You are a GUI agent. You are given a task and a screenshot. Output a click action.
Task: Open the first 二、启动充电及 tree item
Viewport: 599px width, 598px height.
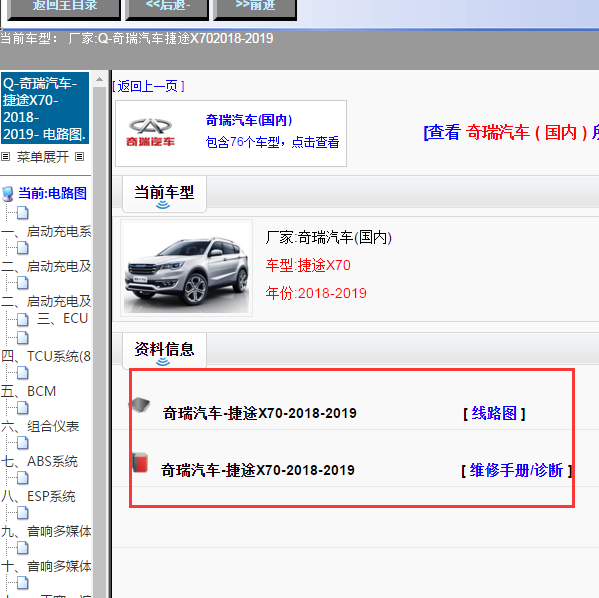coord(46,266)
